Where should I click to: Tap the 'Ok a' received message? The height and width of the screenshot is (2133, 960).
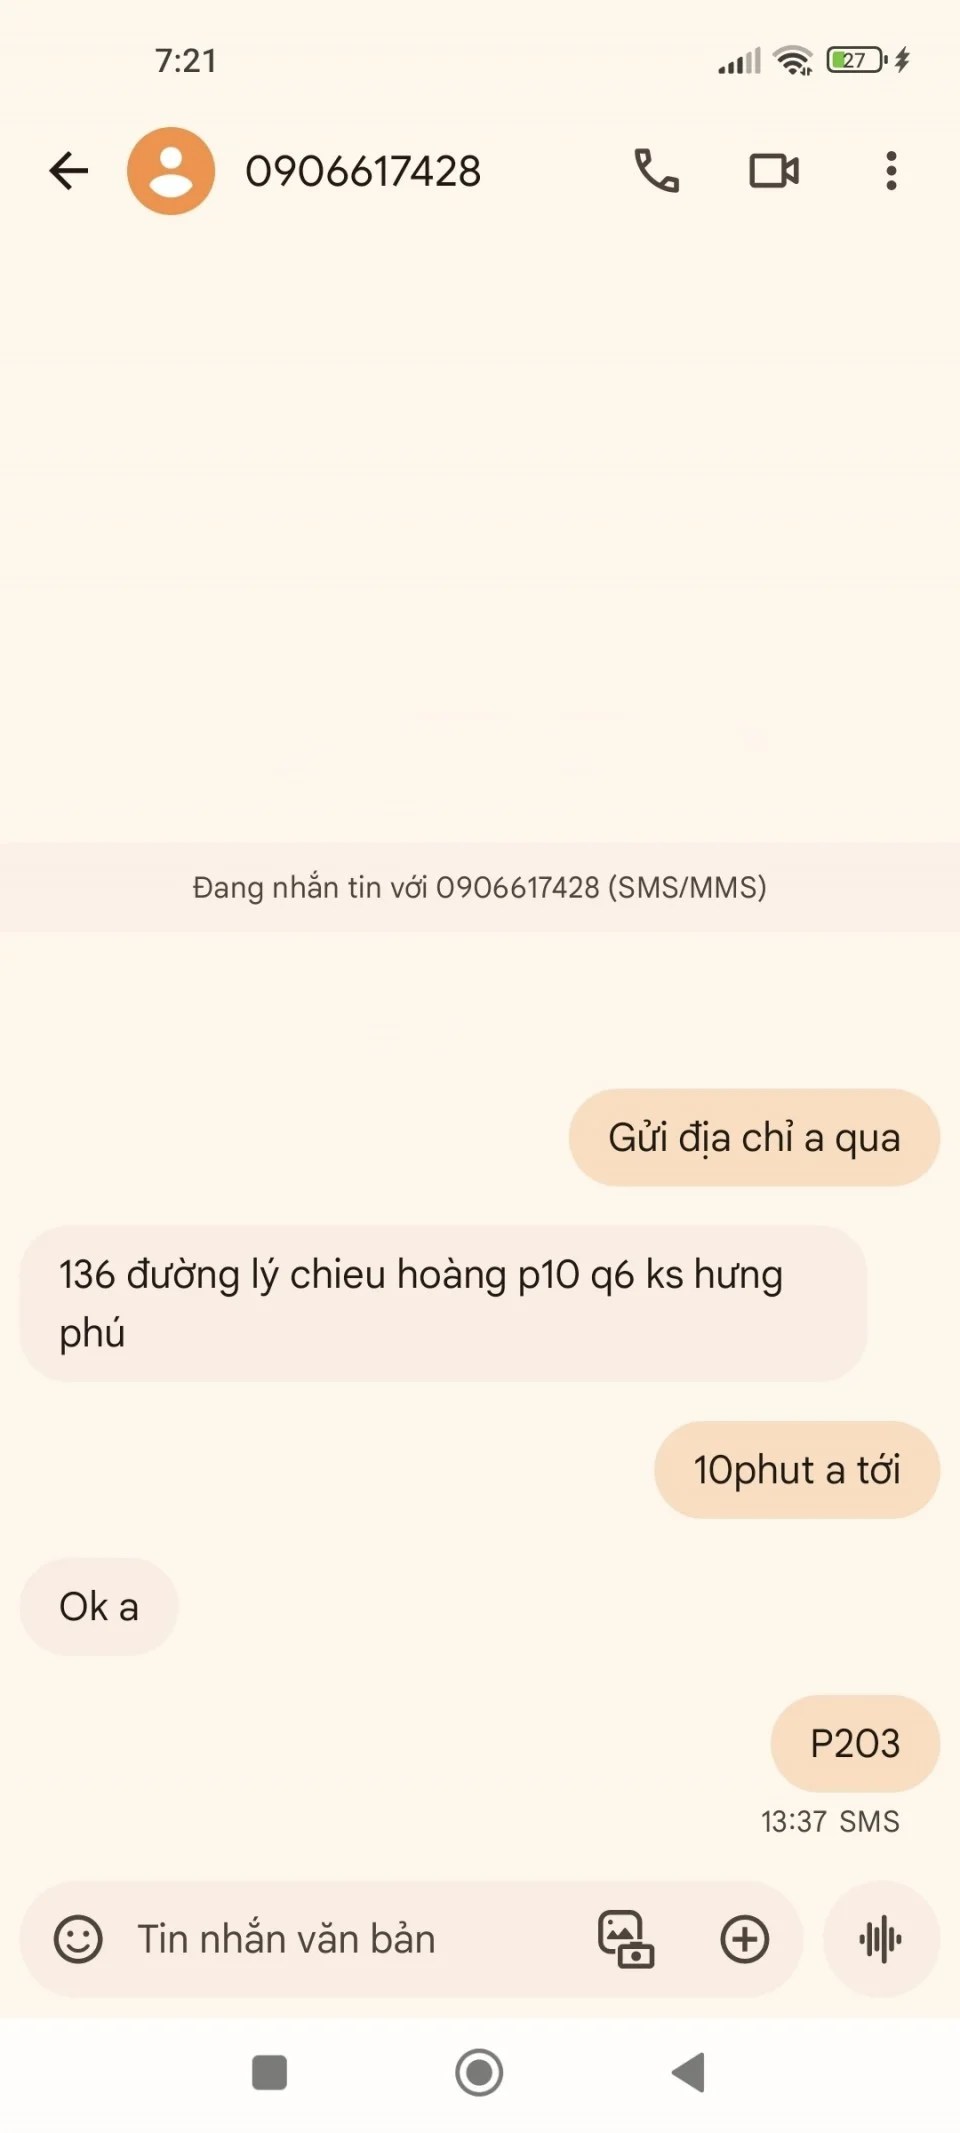pyautogui.click(x=99, y=1607)
